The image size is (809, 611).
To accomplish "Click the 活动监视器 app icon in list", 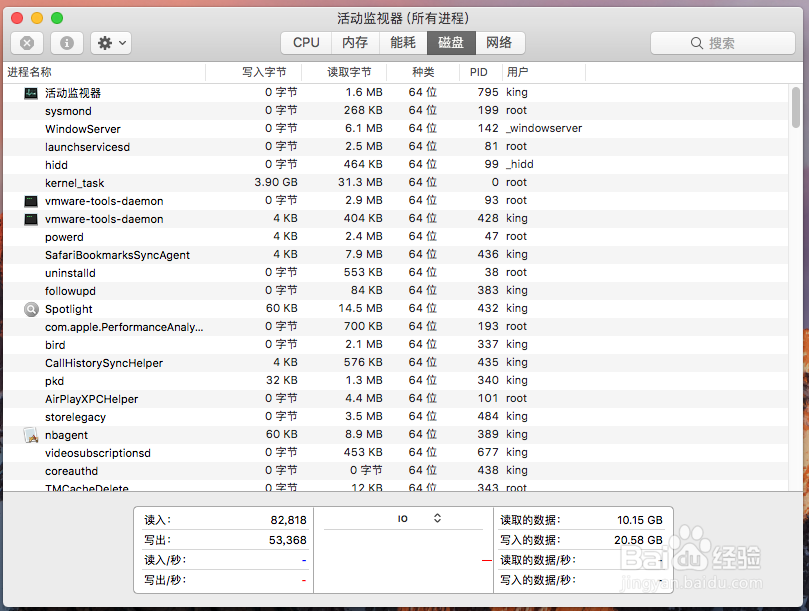I will [x=31, y=93].
